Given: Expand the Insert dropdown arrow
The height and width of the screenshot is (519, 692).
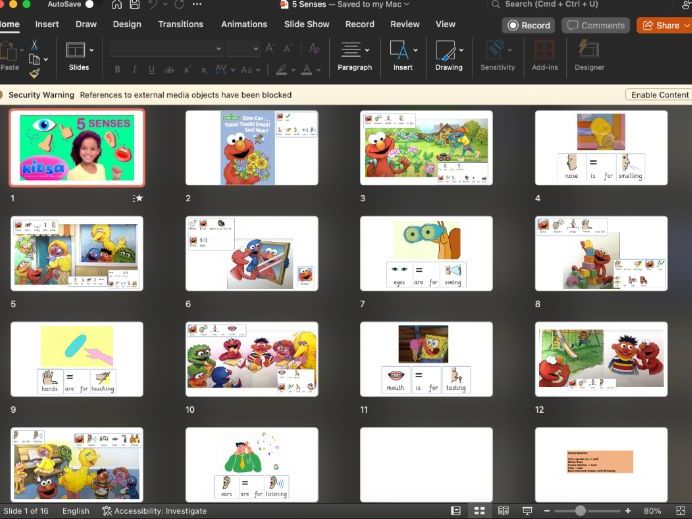Looking at the screenshot, I should pos(415,50).
